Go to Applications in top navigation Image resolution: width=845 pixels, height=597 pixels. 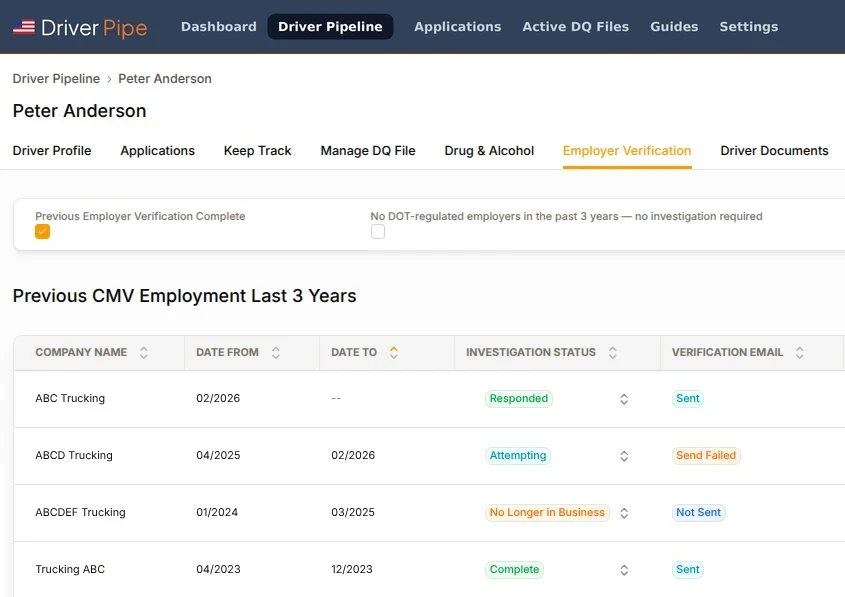[x=458, y=26]
